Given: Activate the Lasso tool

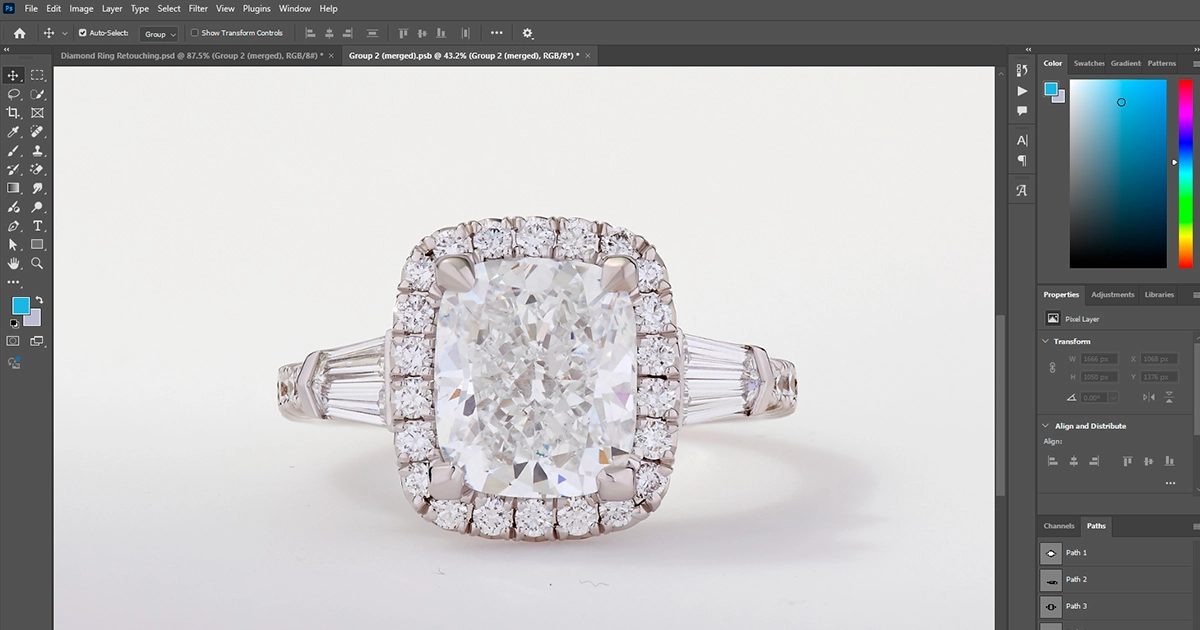Looking at the screenshot, I should [x=13, y=94].
